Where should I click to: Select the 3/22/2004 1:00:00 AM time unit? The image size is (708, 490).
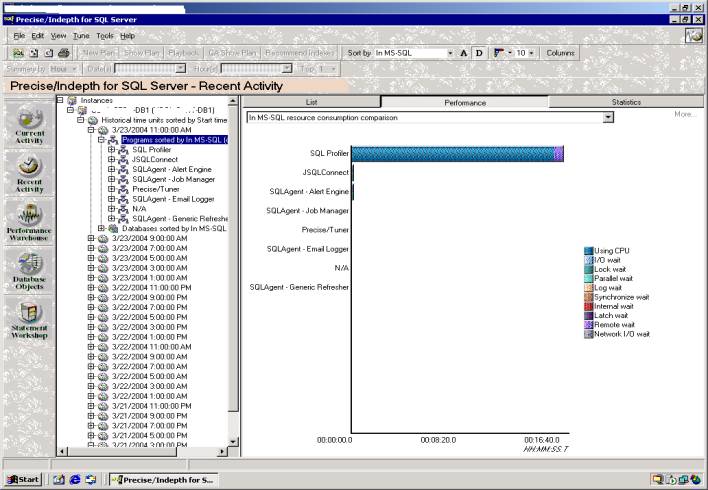[x=149, y=396]
